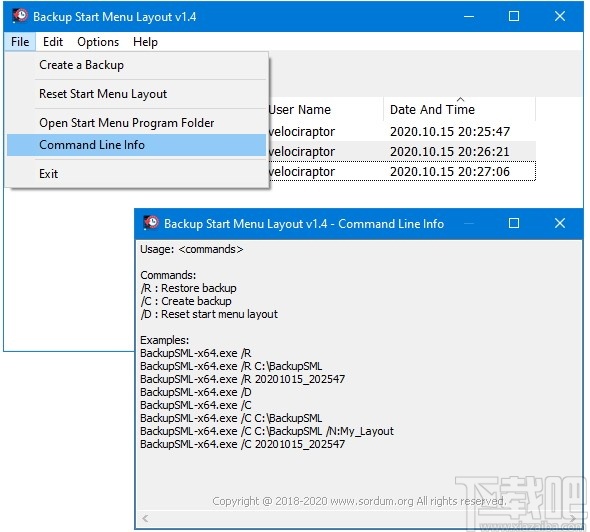Click left arrow of horizontal scrollbar
Viewport: 590px width, 532px height.
146,518
